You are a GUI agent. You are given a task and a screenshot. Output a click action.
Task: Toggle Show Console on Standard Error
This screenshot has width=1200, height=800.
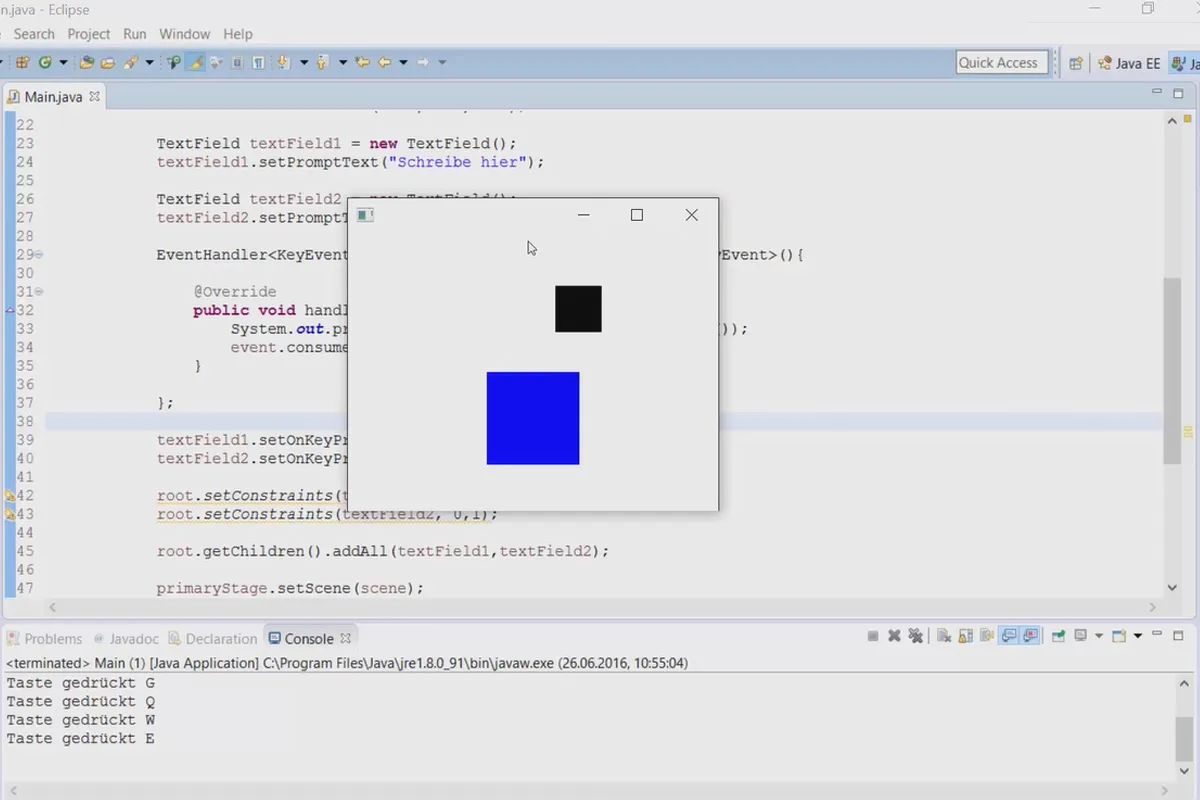(1030, 636)
